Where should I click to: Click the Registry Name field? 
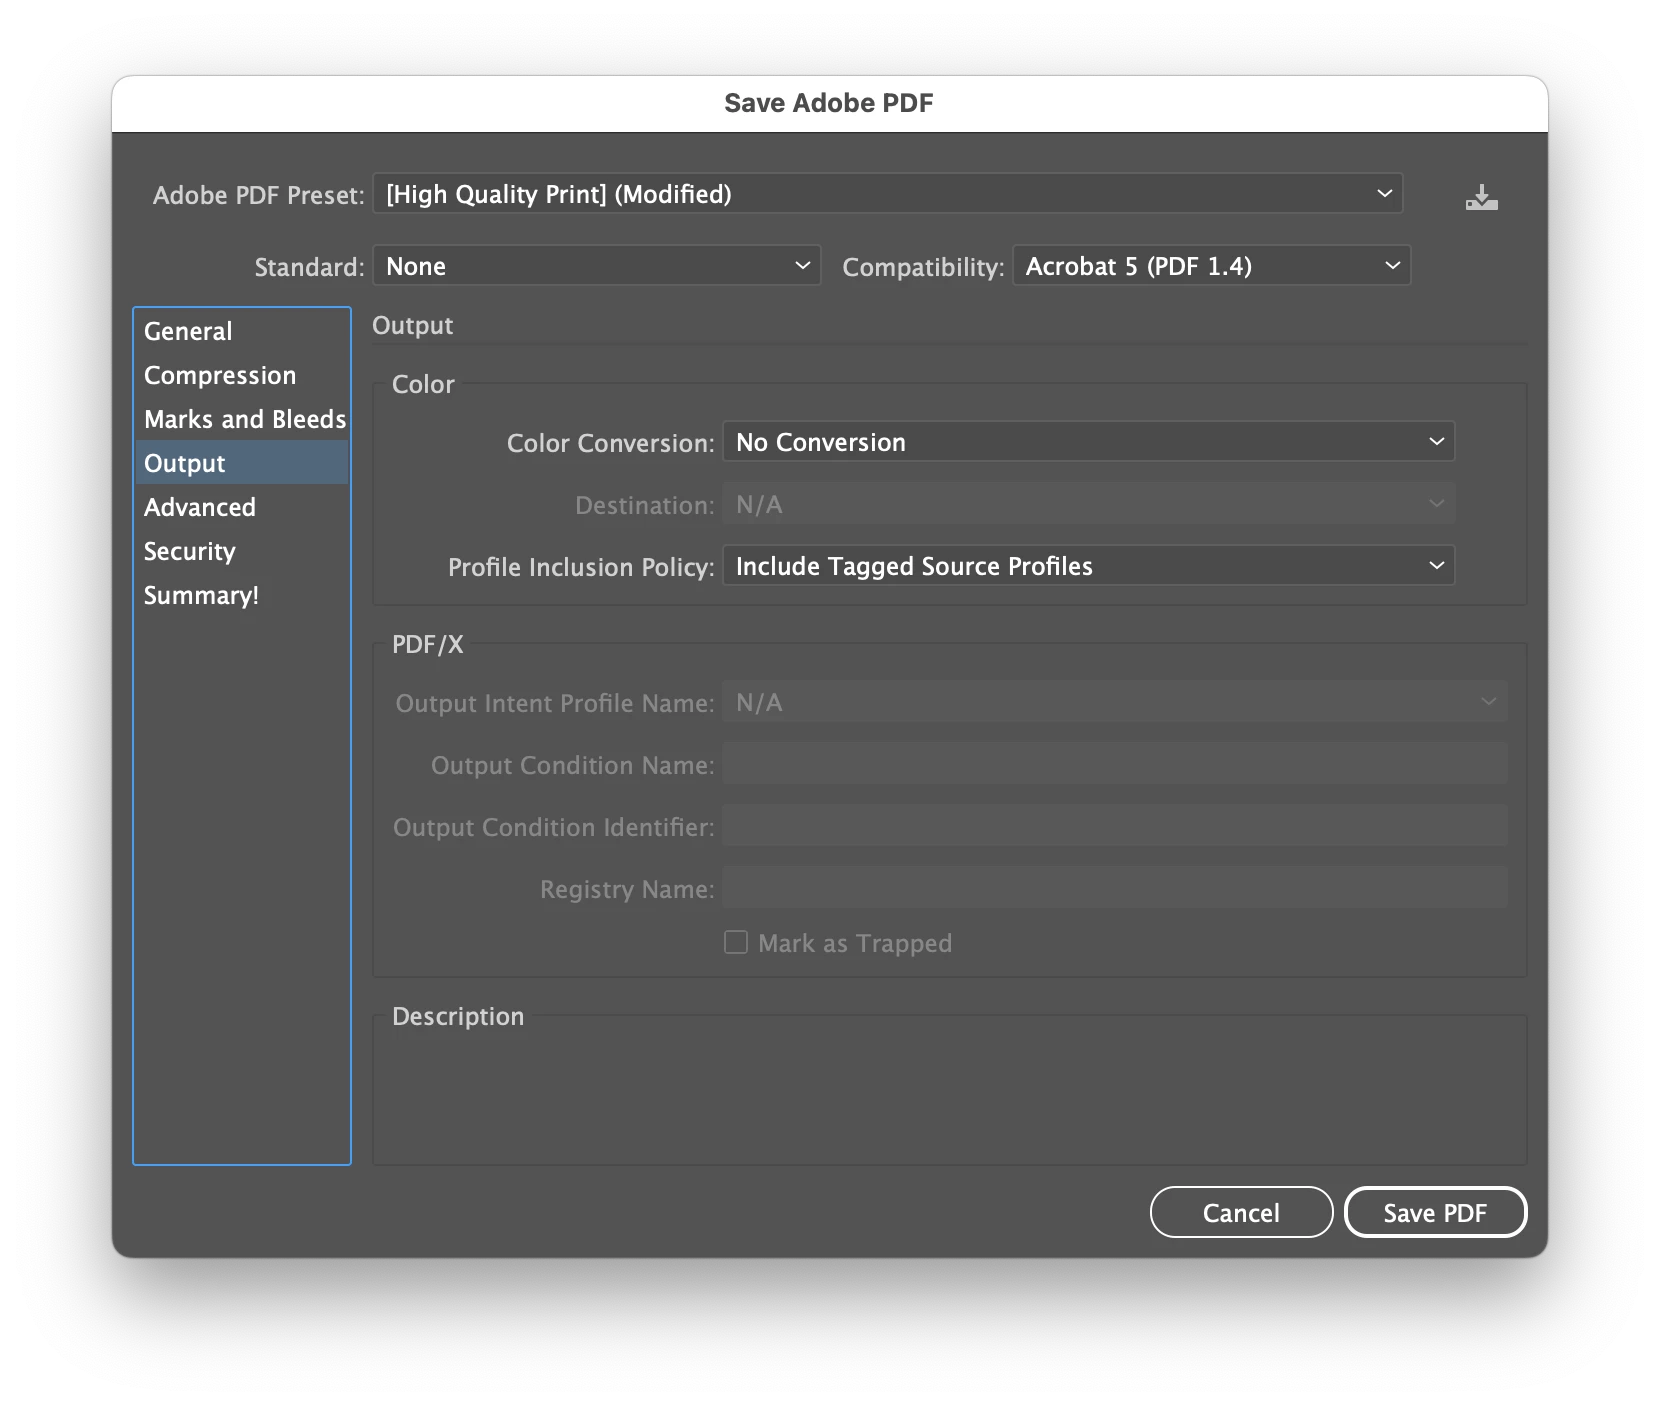pyautogui.click(x=1115, y=887)
